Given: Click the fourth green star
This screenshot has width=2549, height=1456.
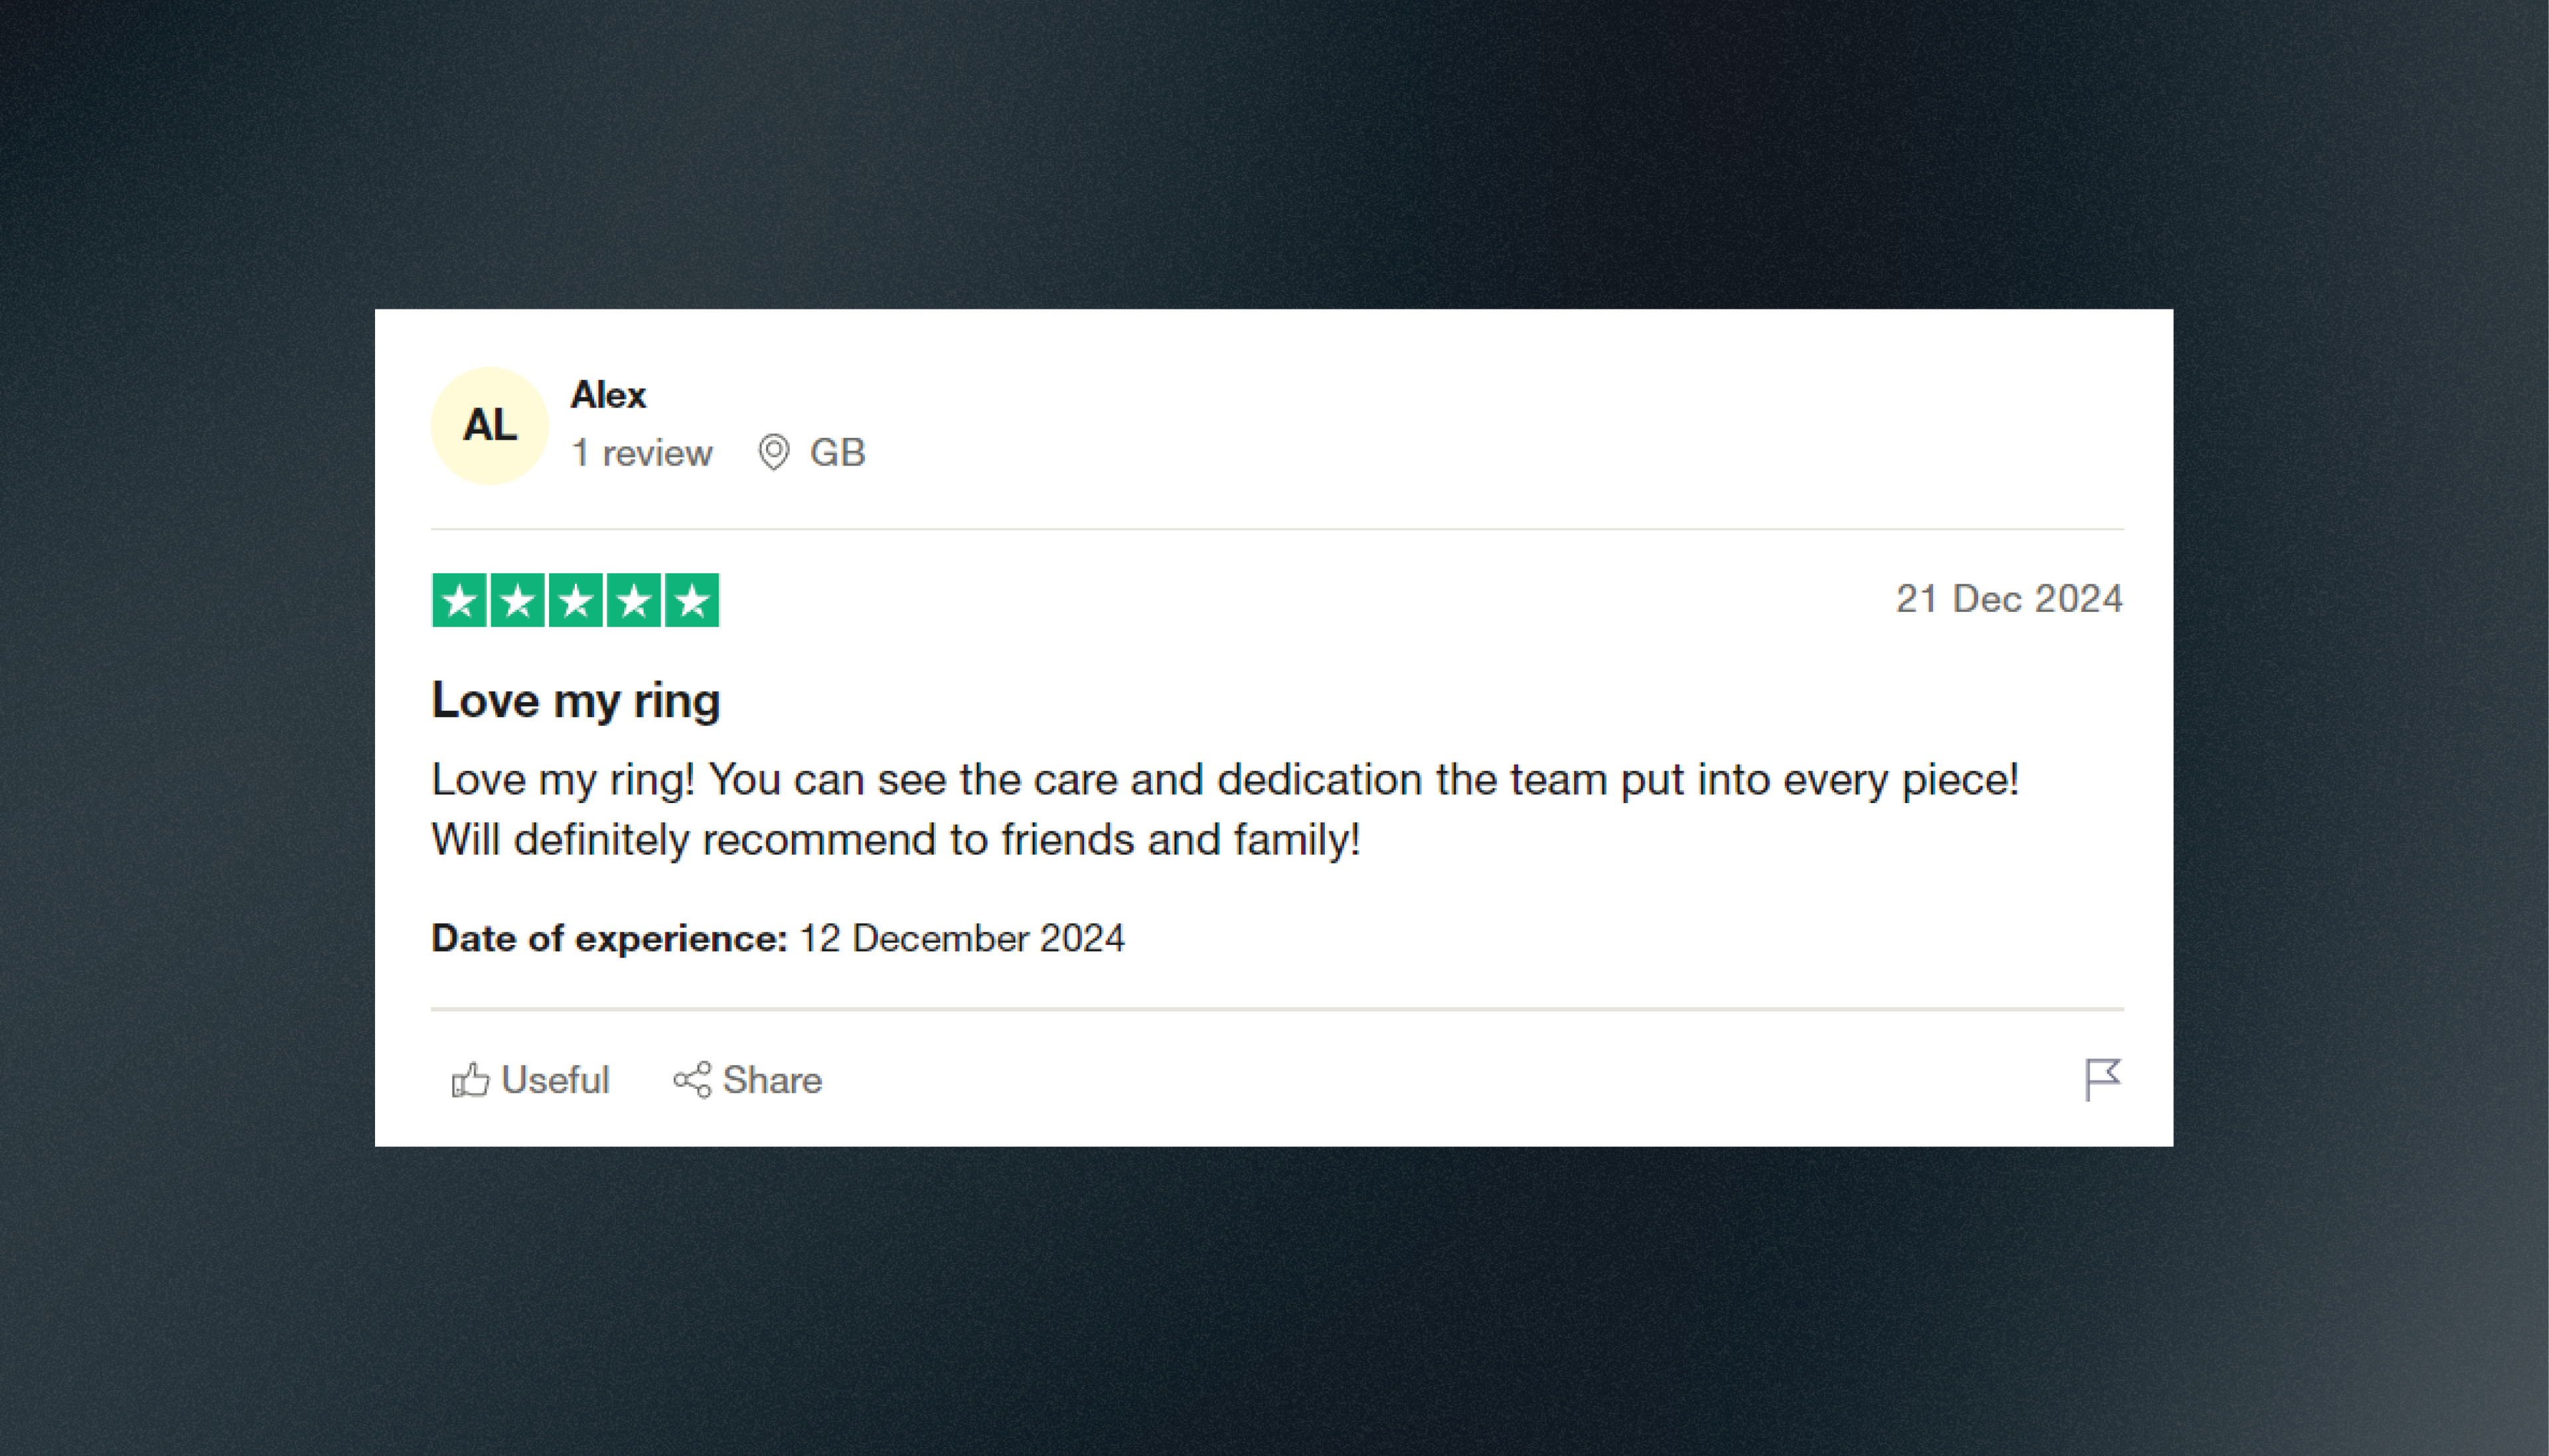Looking at the screenshot, I should point(633,600).
